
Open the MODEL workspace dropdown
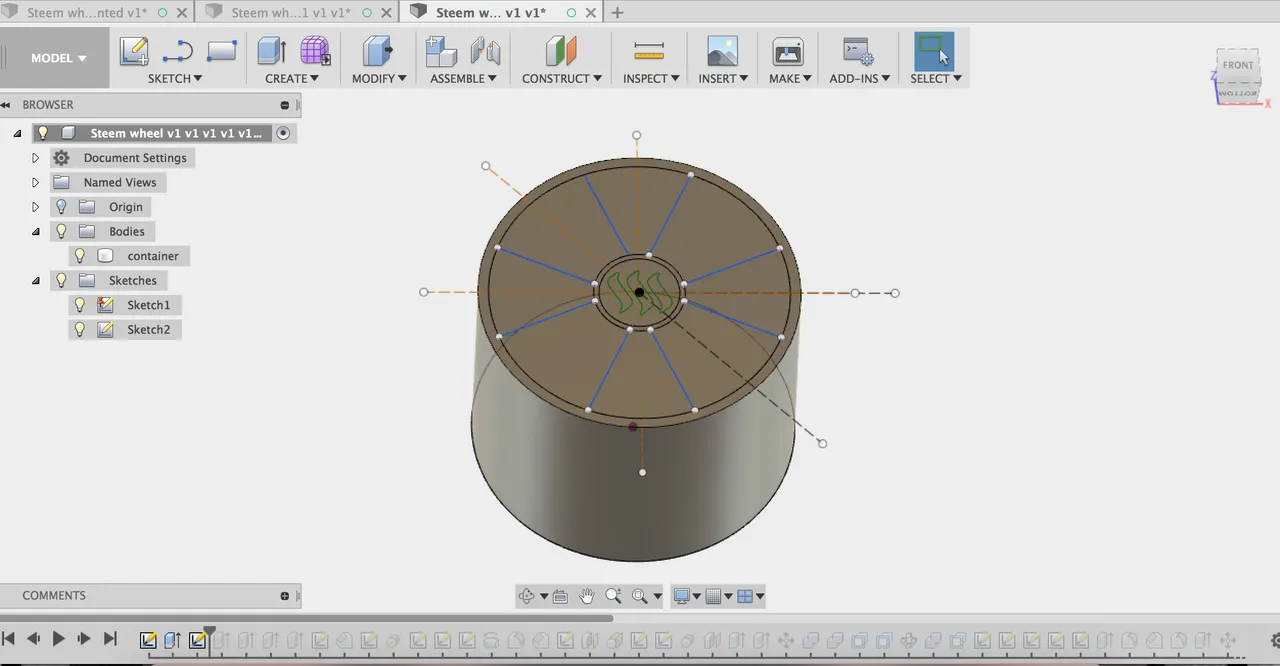pos(58,58)
